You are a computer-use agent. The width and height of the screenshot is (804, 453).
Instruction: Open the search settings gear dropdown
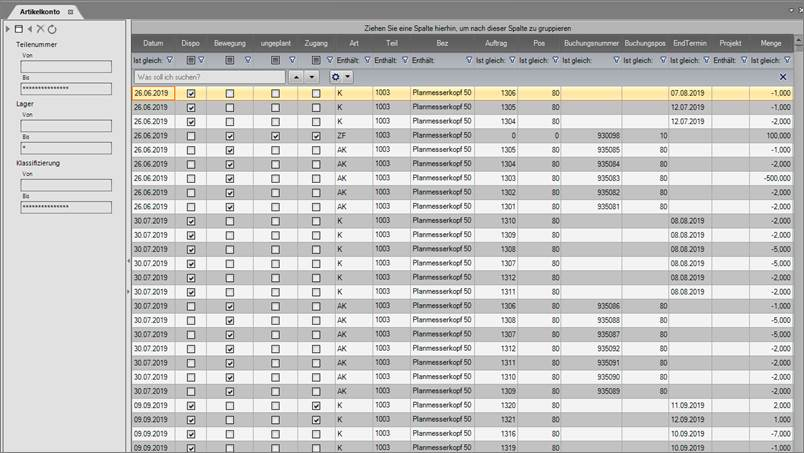(341, 77)
